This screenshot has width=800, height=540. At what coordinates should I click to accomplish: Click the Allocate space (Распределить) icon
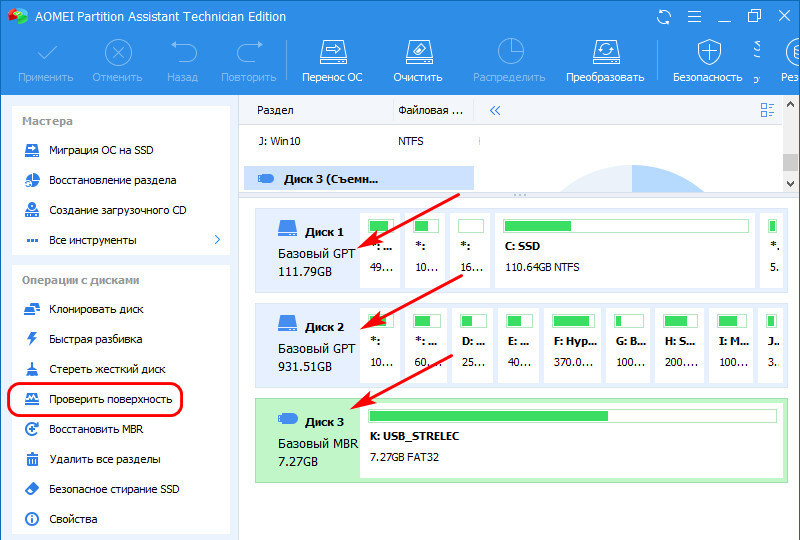click(510, 52)
